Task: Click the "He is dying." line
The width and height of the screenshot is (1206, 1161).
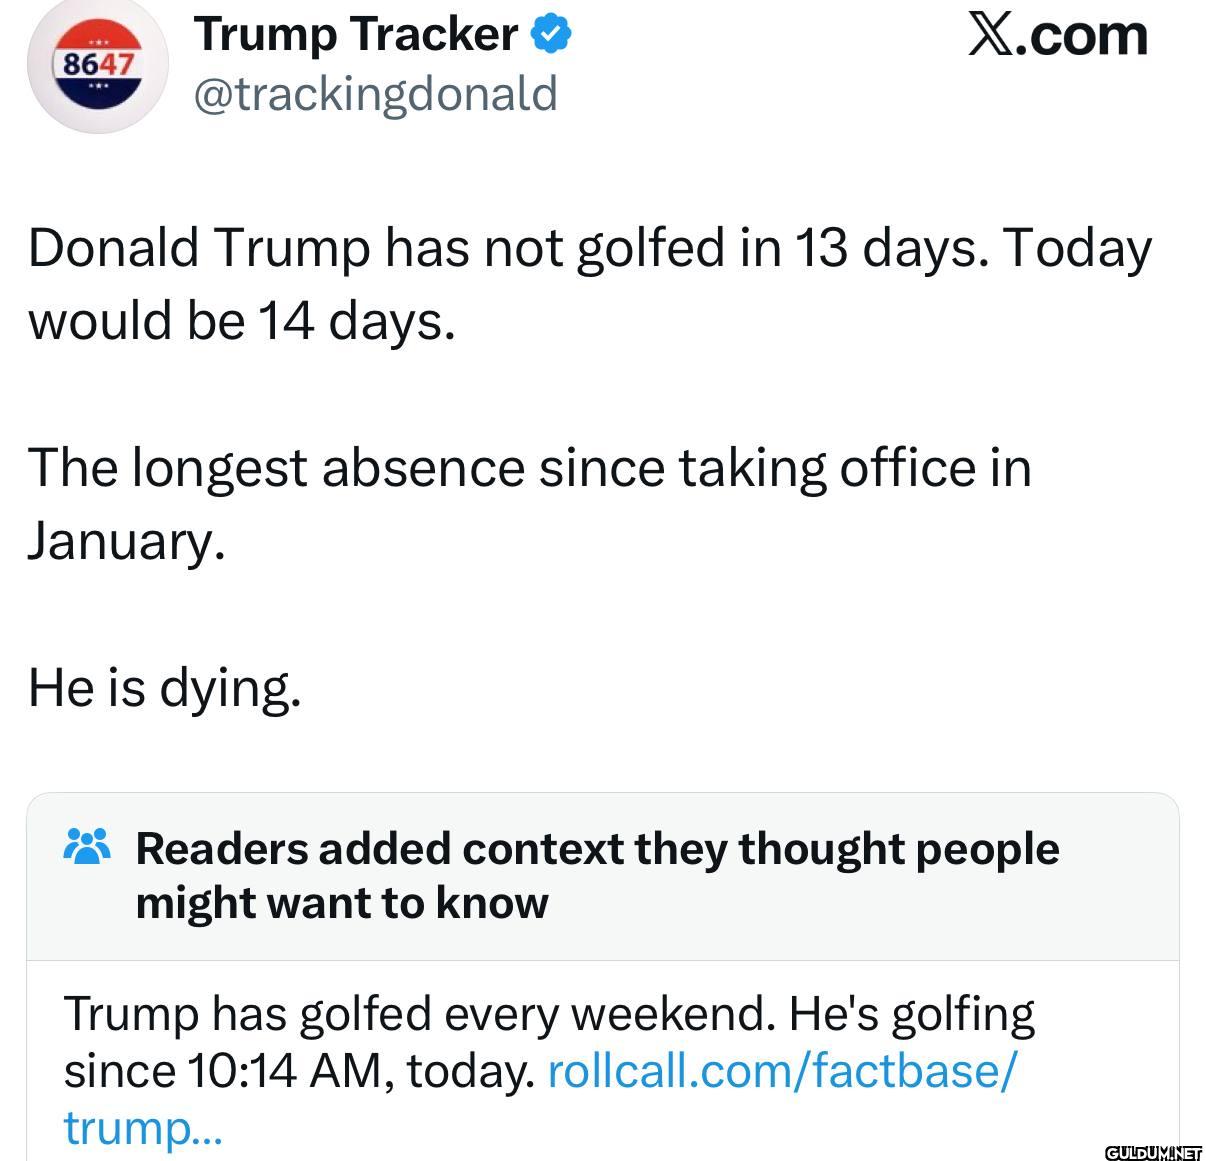Action: (x=164, y=687)
